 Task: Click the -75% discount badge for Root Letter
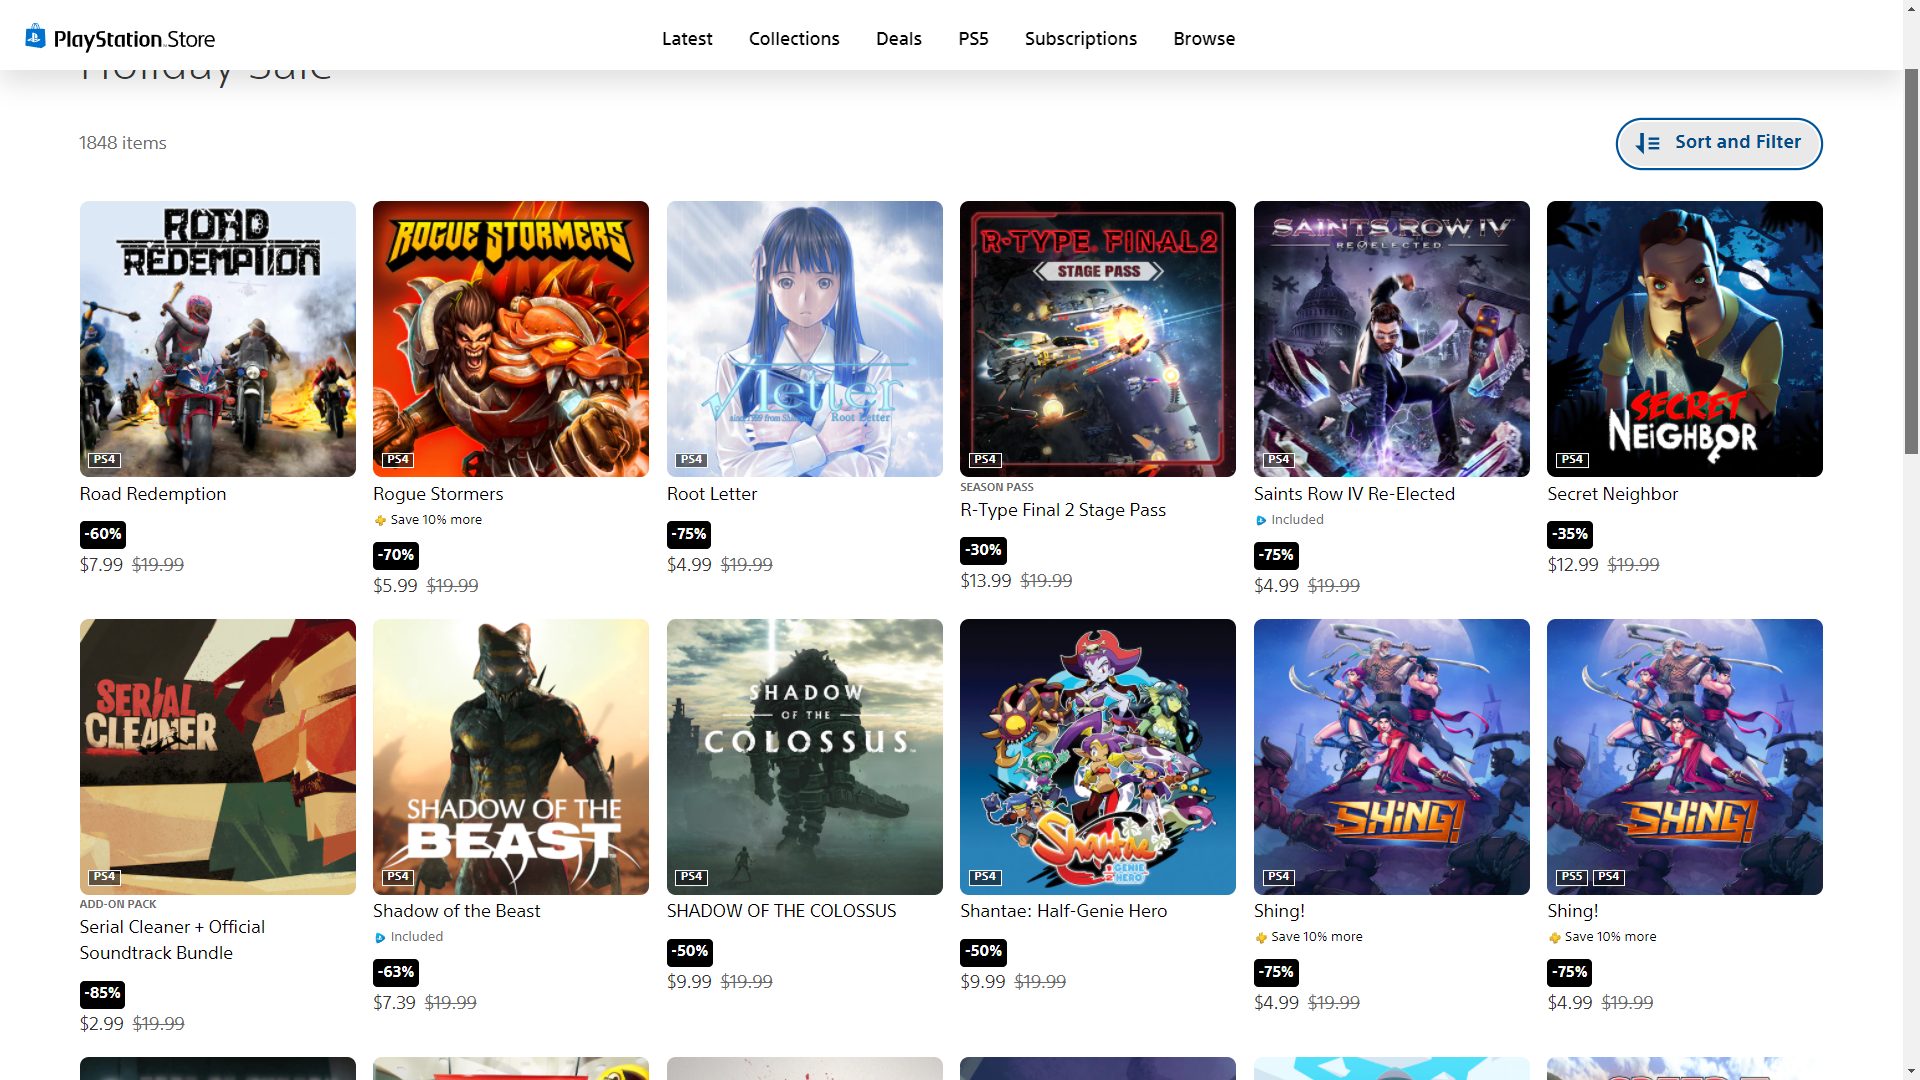688,534
